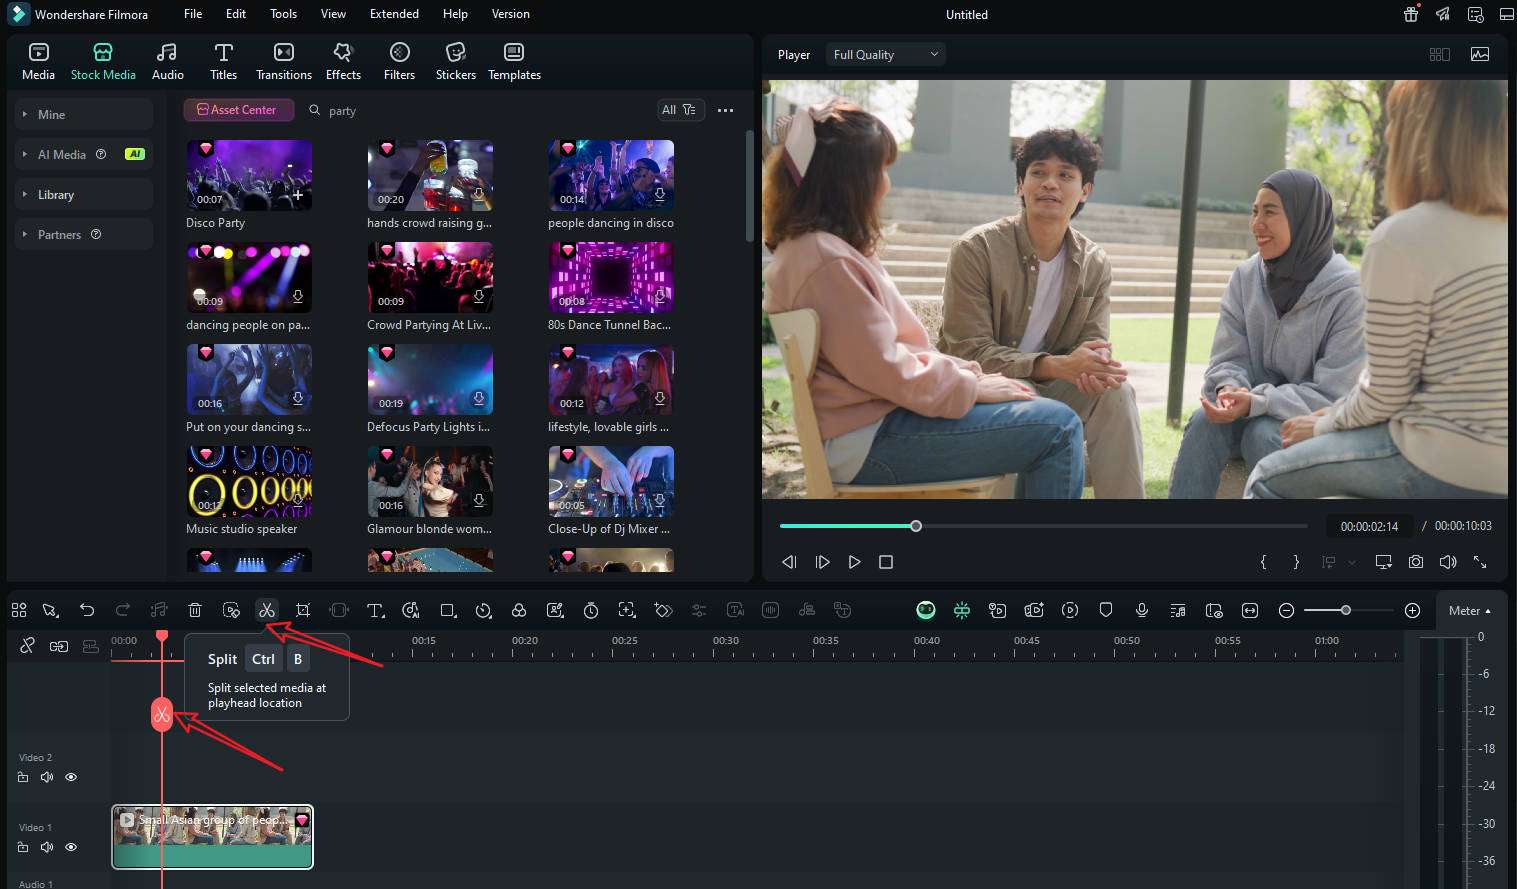The height and width of the screenshot is (889, 1517).
Task: Expand the Mine section in sidebar
Action: 84,114
